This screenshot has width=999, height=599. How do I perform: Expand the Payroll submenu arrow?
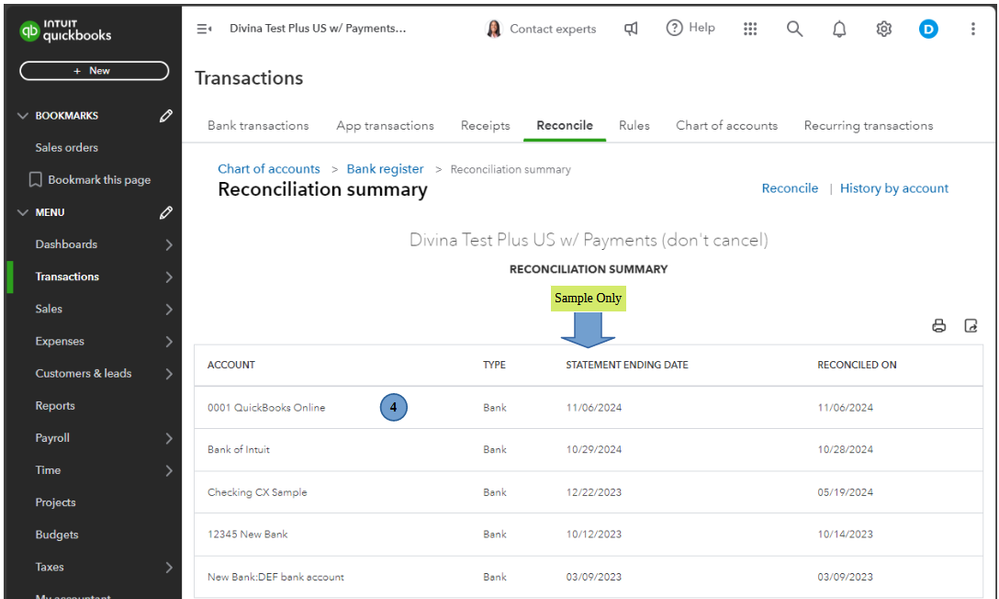pos(168,438)
